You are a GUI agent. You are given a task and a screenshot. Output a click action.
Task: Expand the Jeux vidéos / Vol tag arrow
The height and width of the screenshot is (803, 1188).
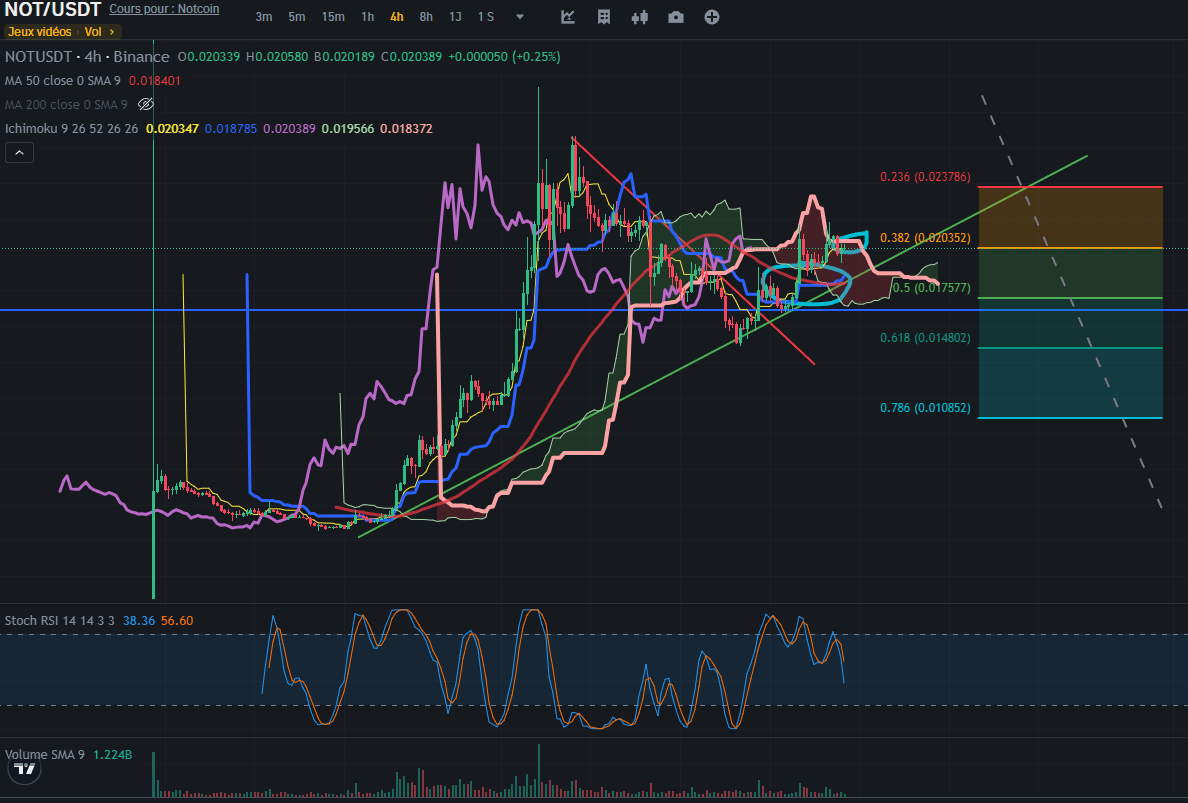click(x=112, y=32)
